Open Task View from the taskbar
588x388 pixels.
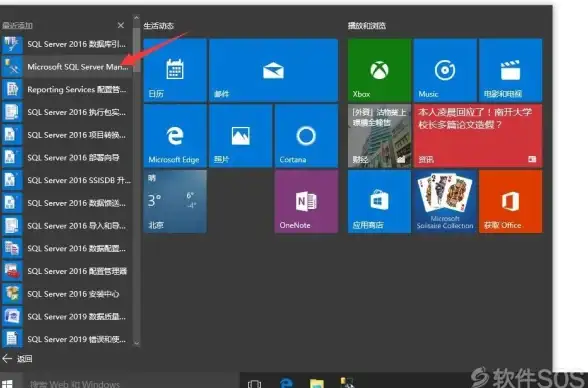(x=255, y=384)
